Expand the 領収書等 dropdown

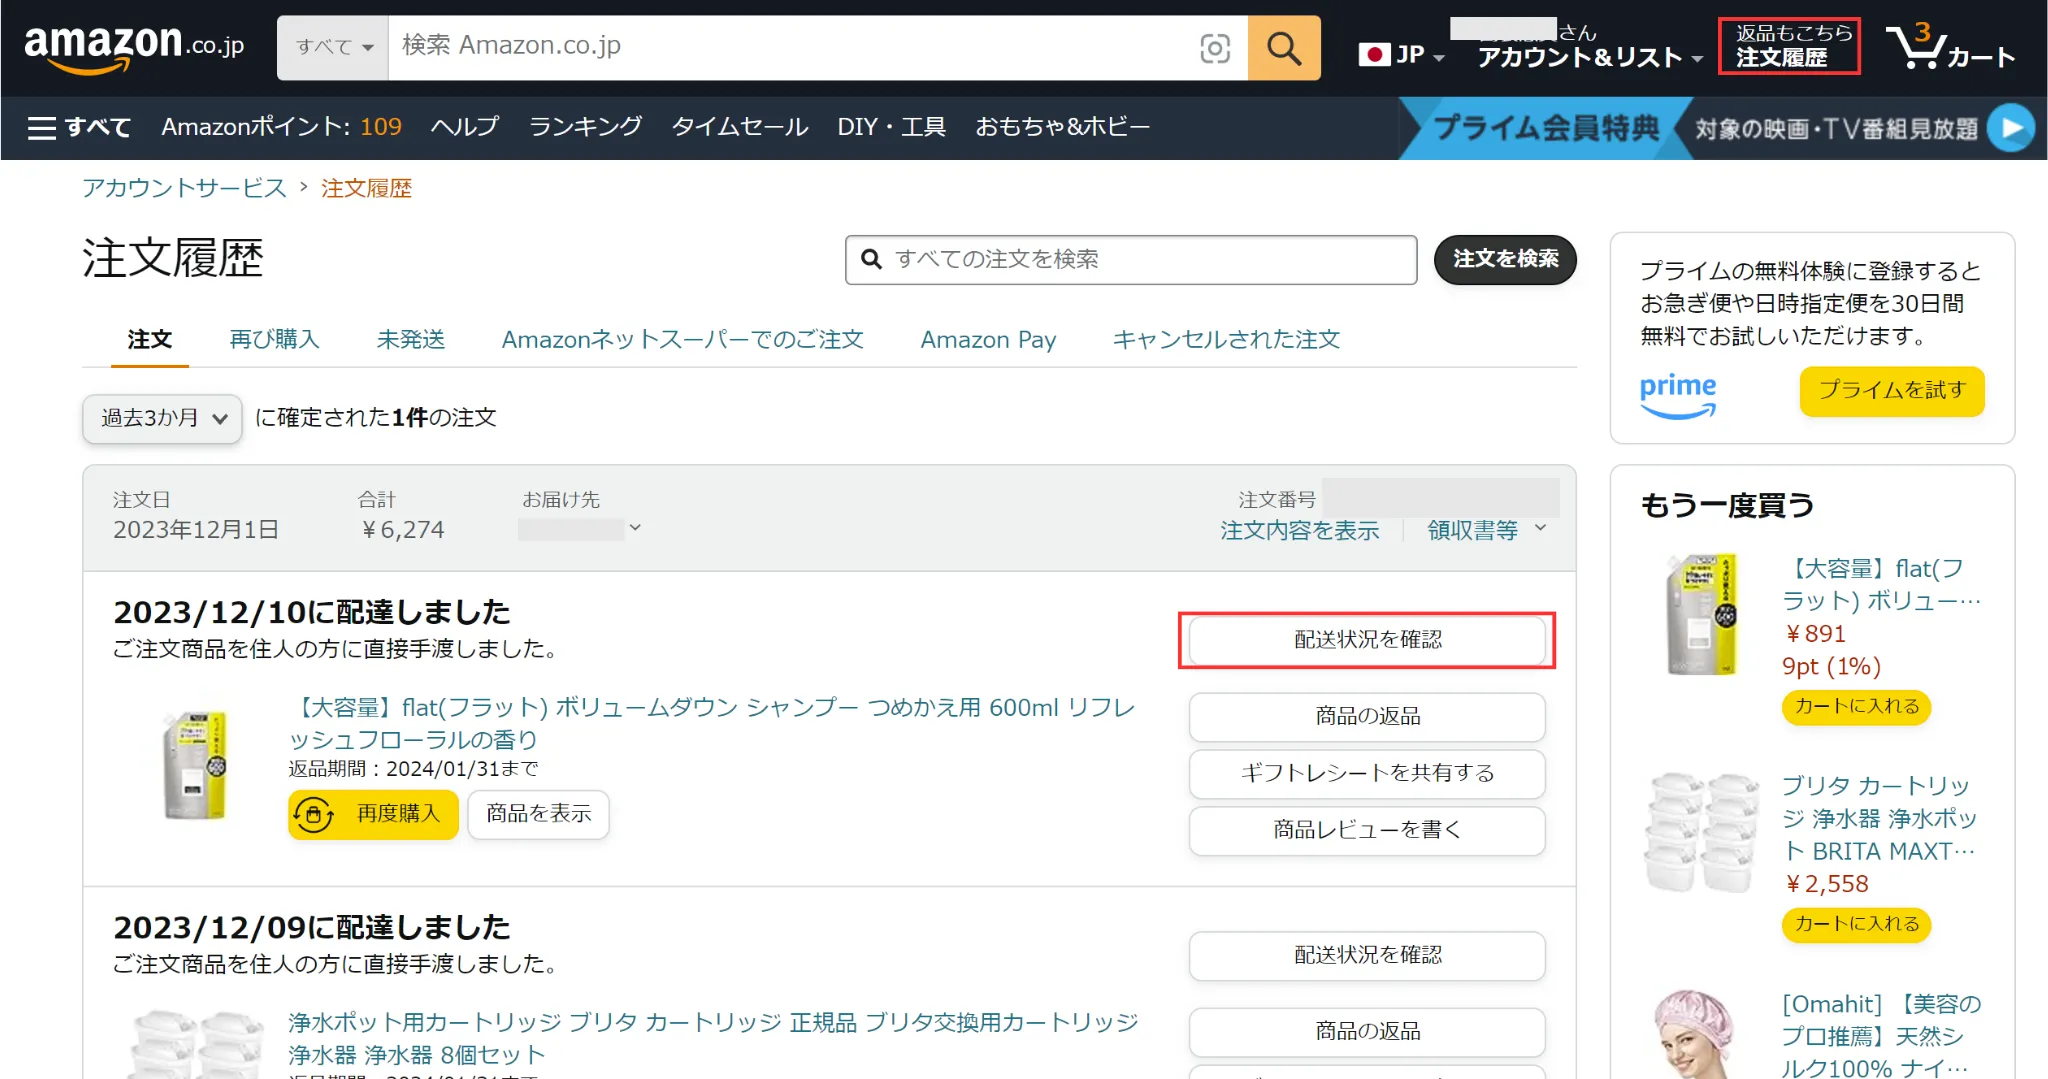tap(1486, 530)
